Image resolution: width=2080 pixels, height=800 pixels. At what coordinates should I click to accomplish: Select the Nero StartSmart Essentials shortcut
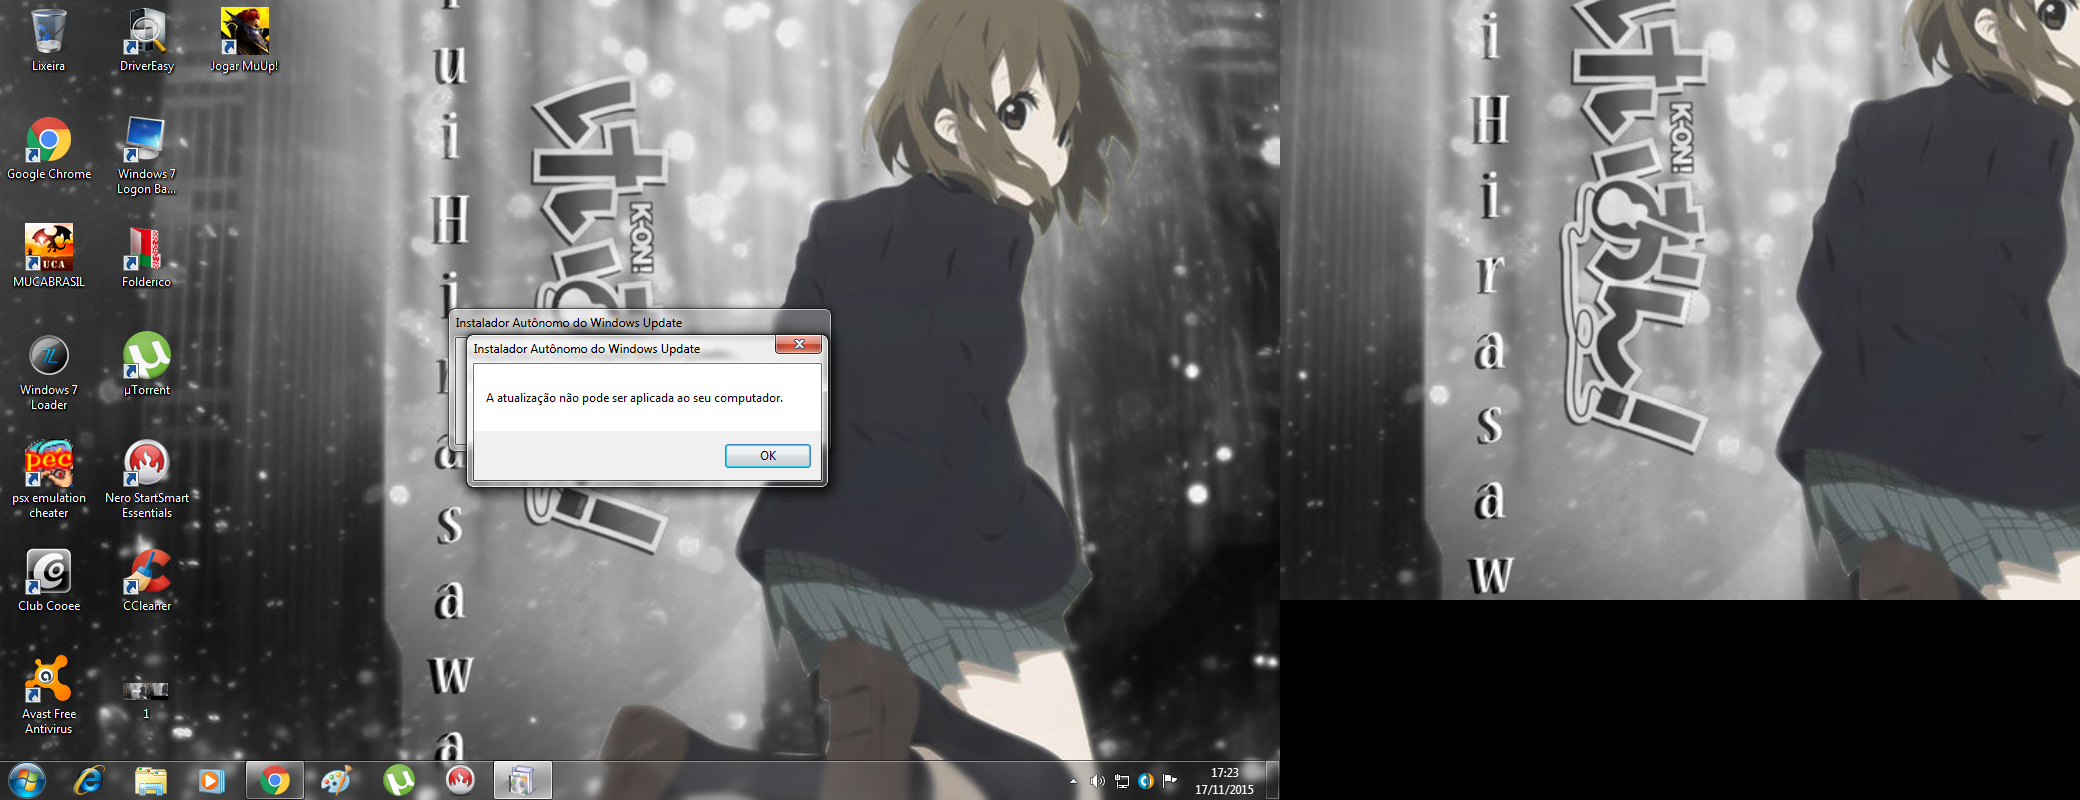(x=146, y=467)
